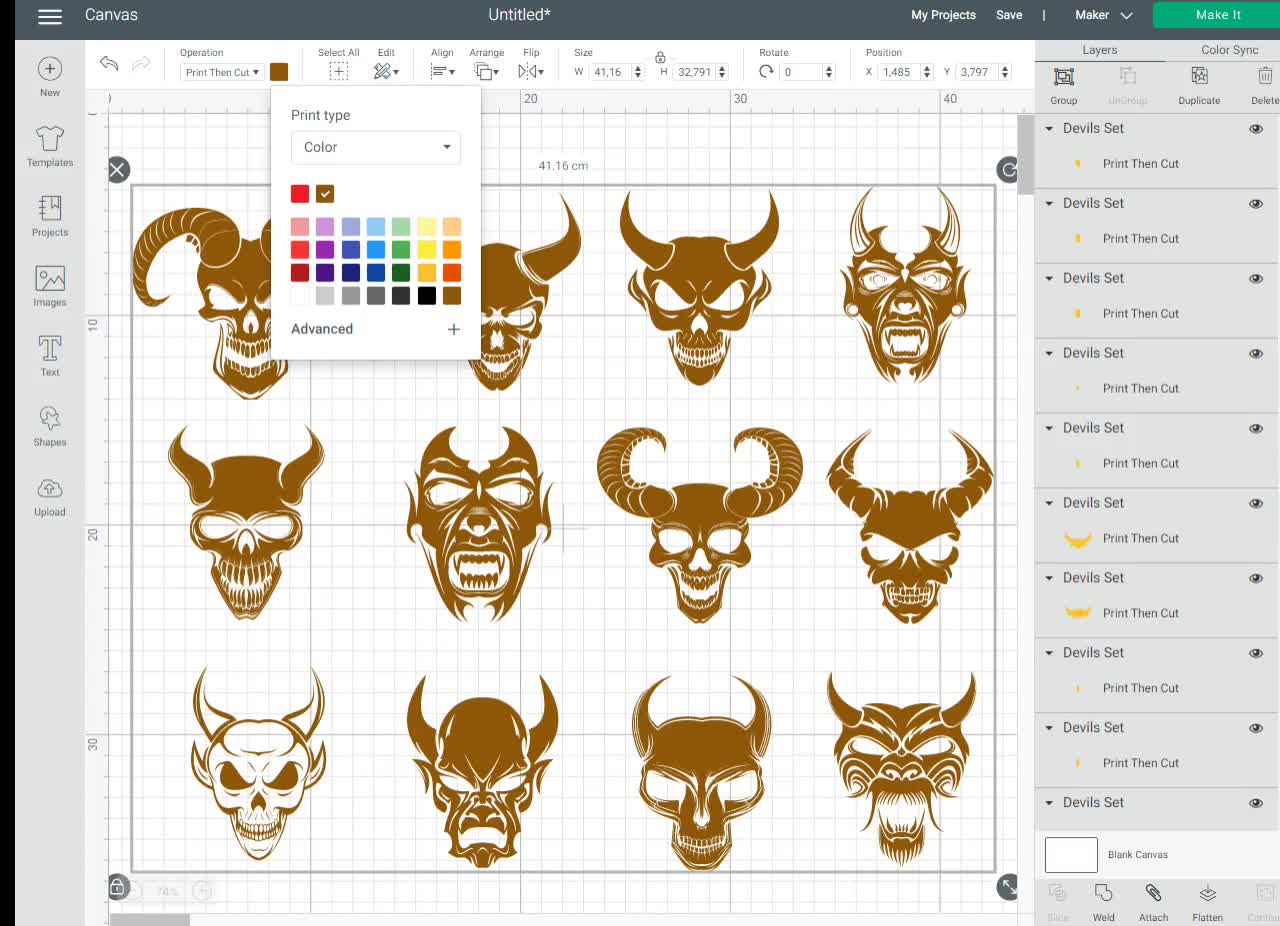Image resolution: width=1280 pixels, height=926 pixels.
Task: Open the Maker machine dropdown
Action: tap(1104, 15)
